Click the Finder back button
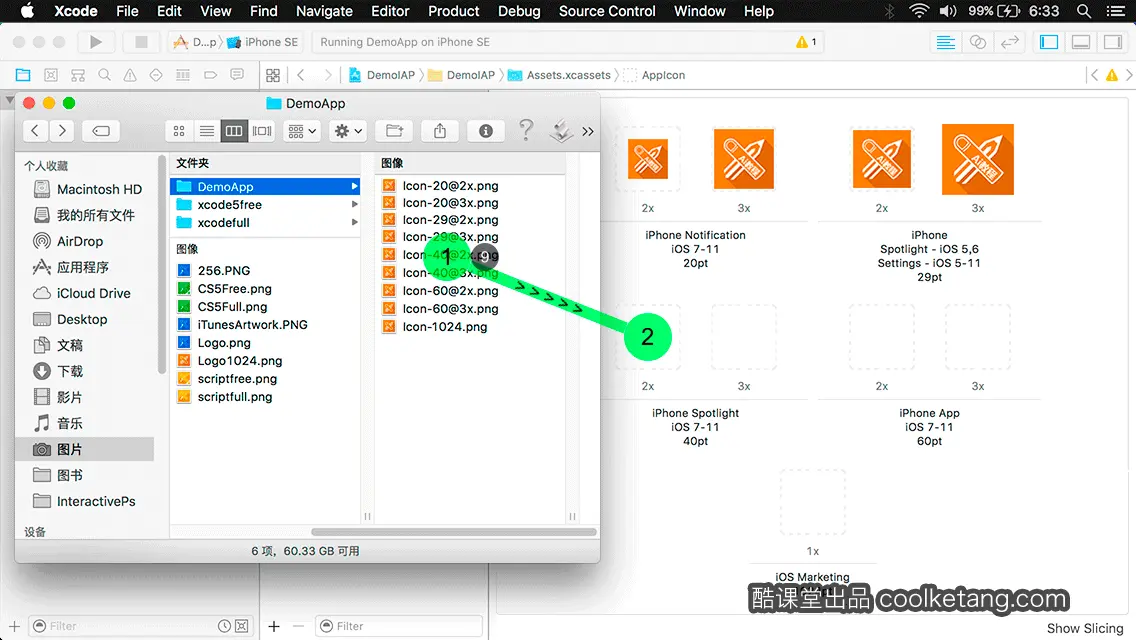The width and height of the screenshot is (1136, 640). [x=35, y=131]
